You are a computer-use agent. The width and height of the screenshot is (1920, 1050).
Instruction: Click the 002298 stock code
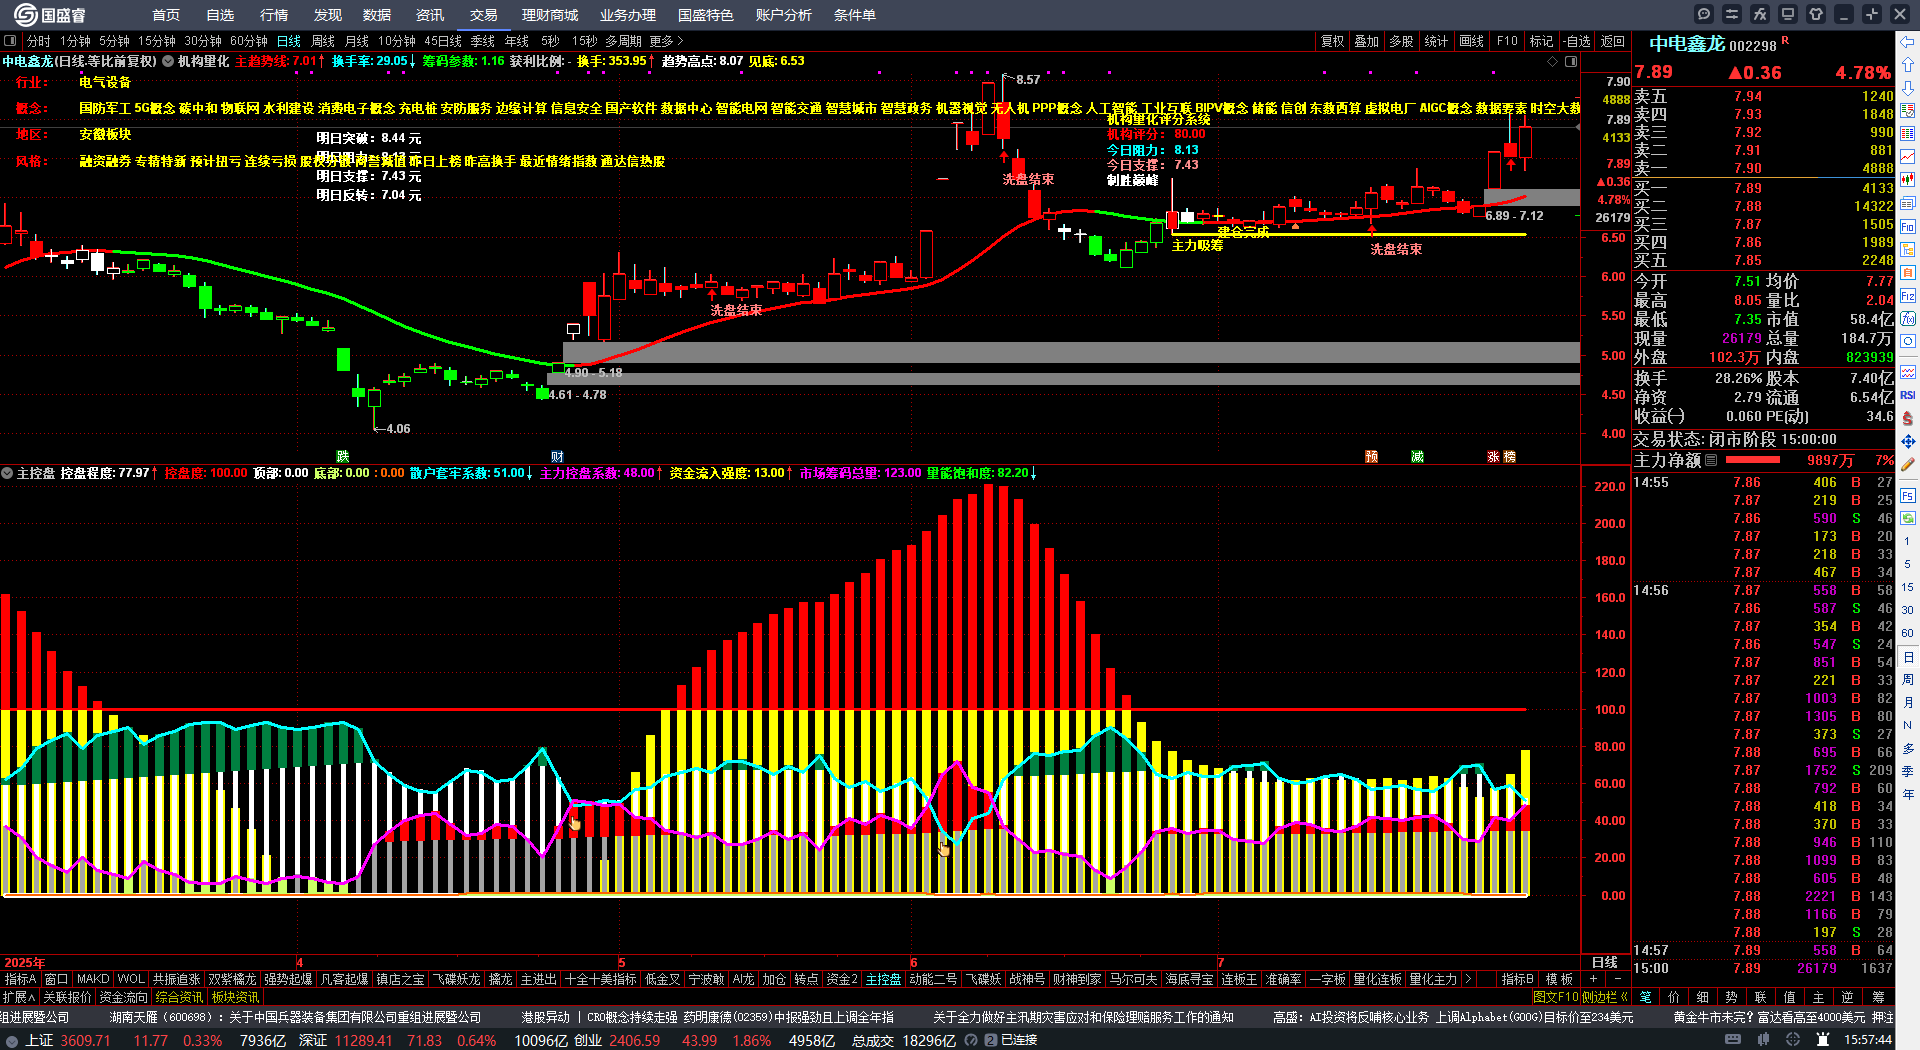click(1753, 46)
